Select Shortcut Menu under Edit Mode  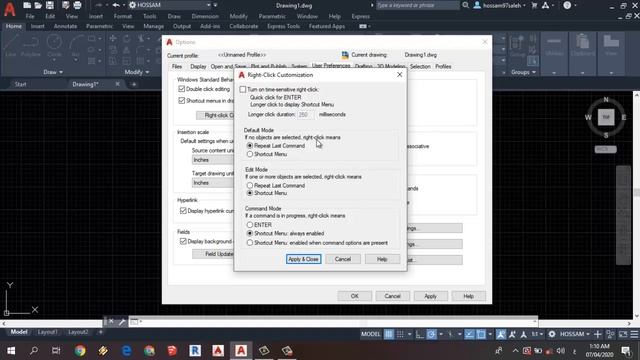point(250,193)
